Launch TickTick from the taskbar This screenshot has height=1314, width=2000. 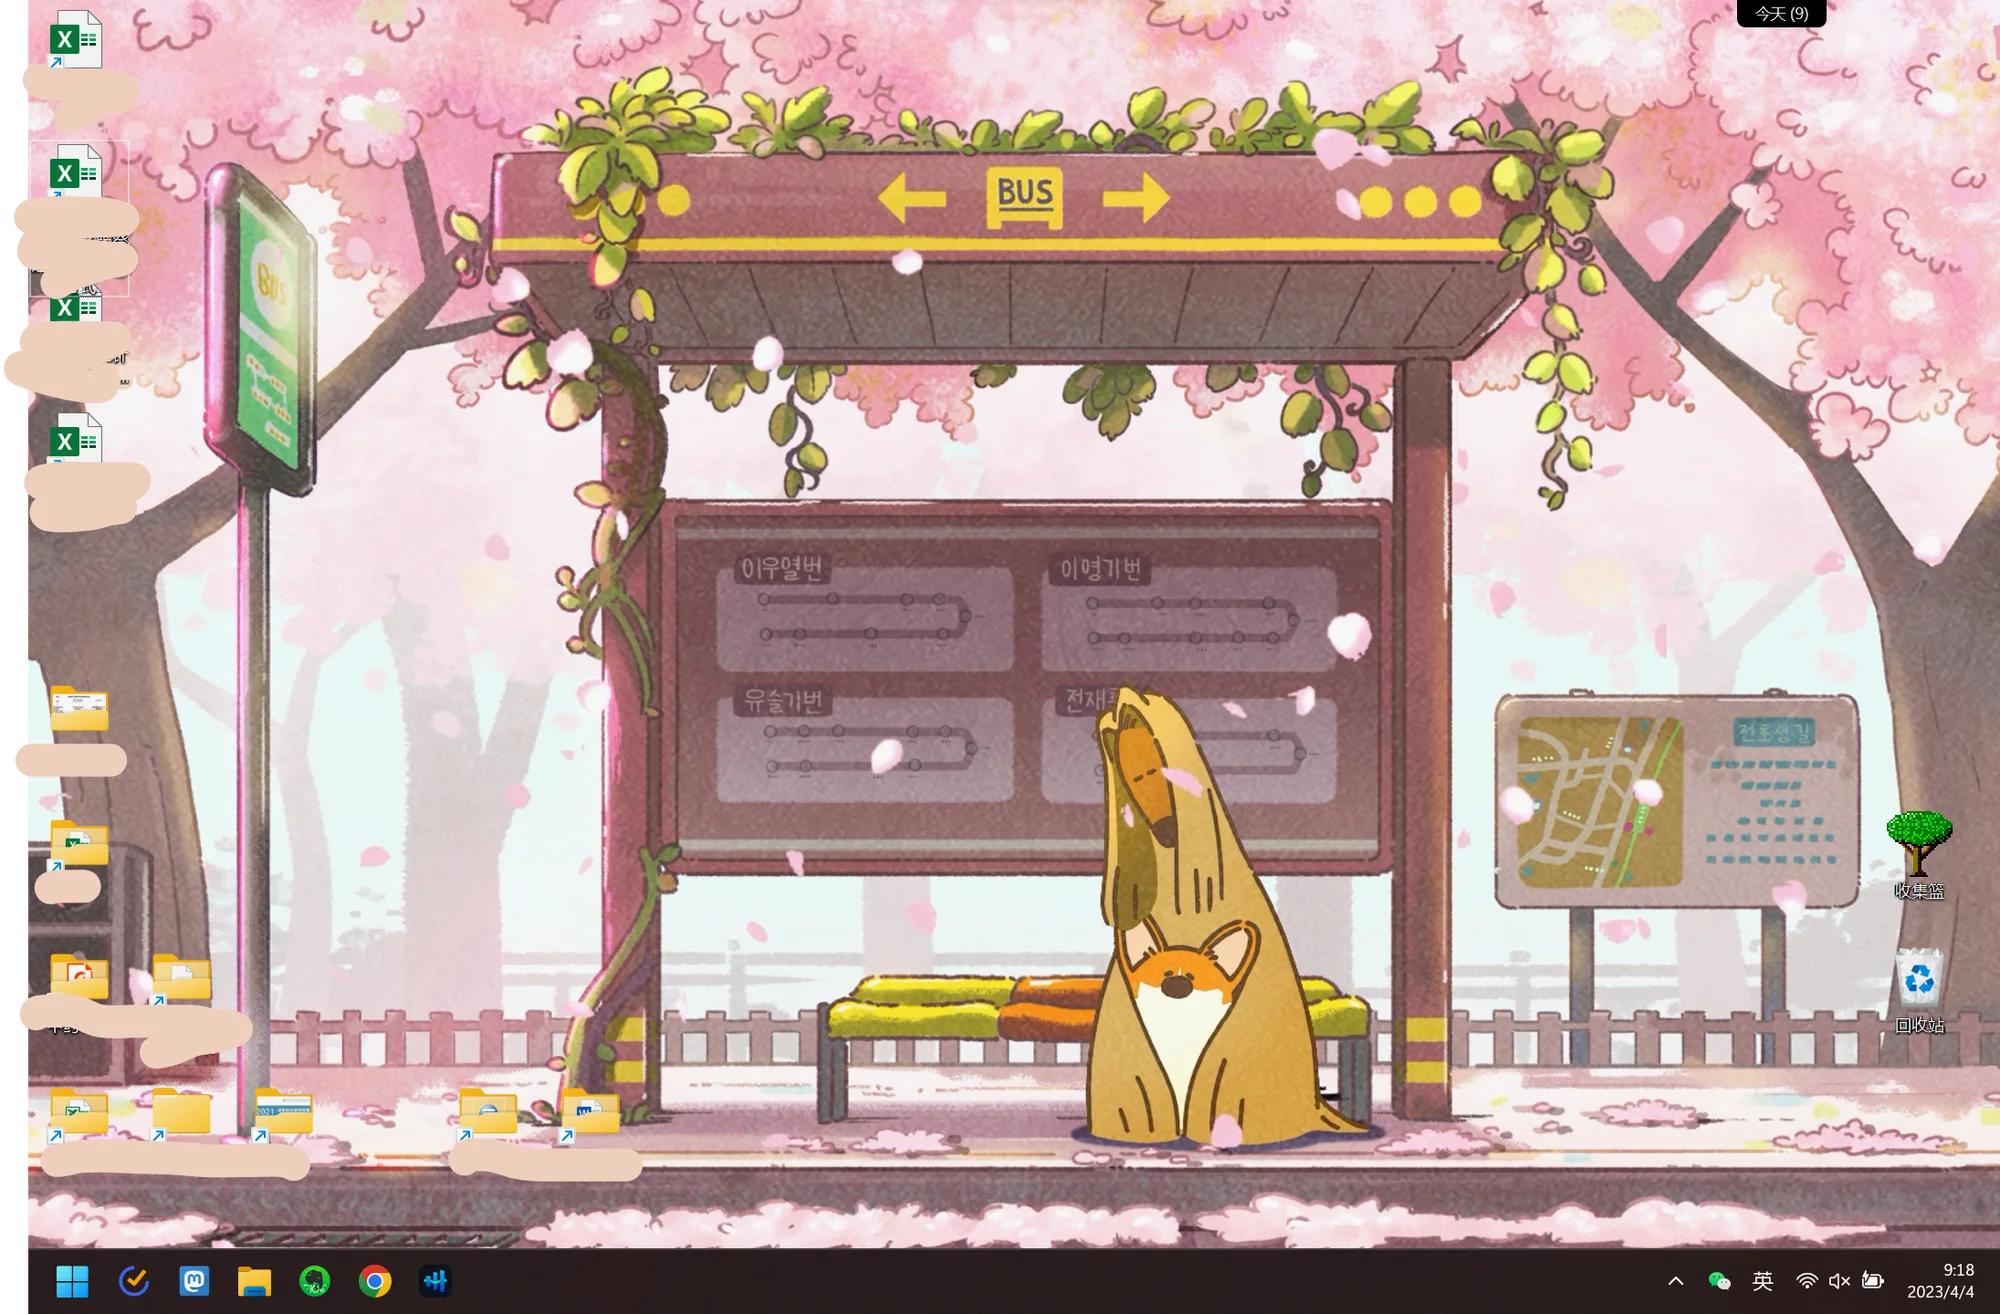pos(133,1281)
